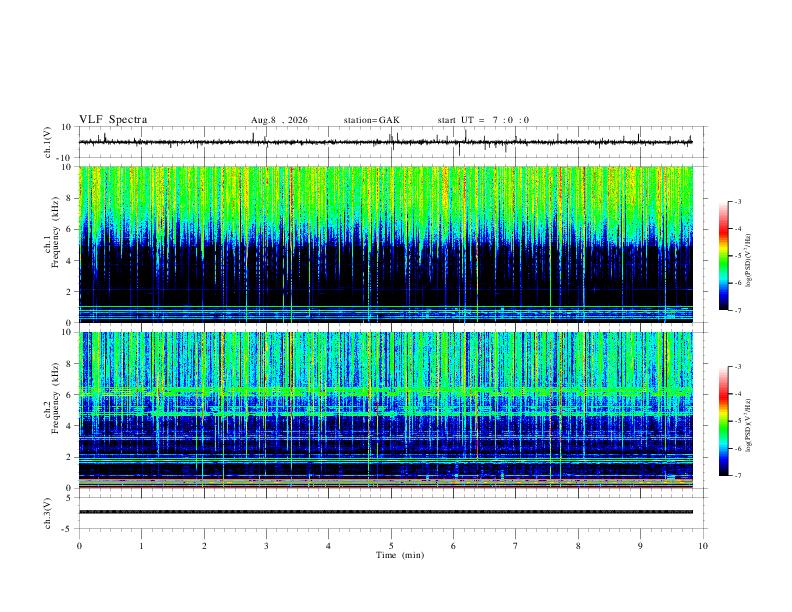The height and width of the screenshot is (612, 792).
Task: Click the 0 minute tick label on time axis
Action: [79, 546]
